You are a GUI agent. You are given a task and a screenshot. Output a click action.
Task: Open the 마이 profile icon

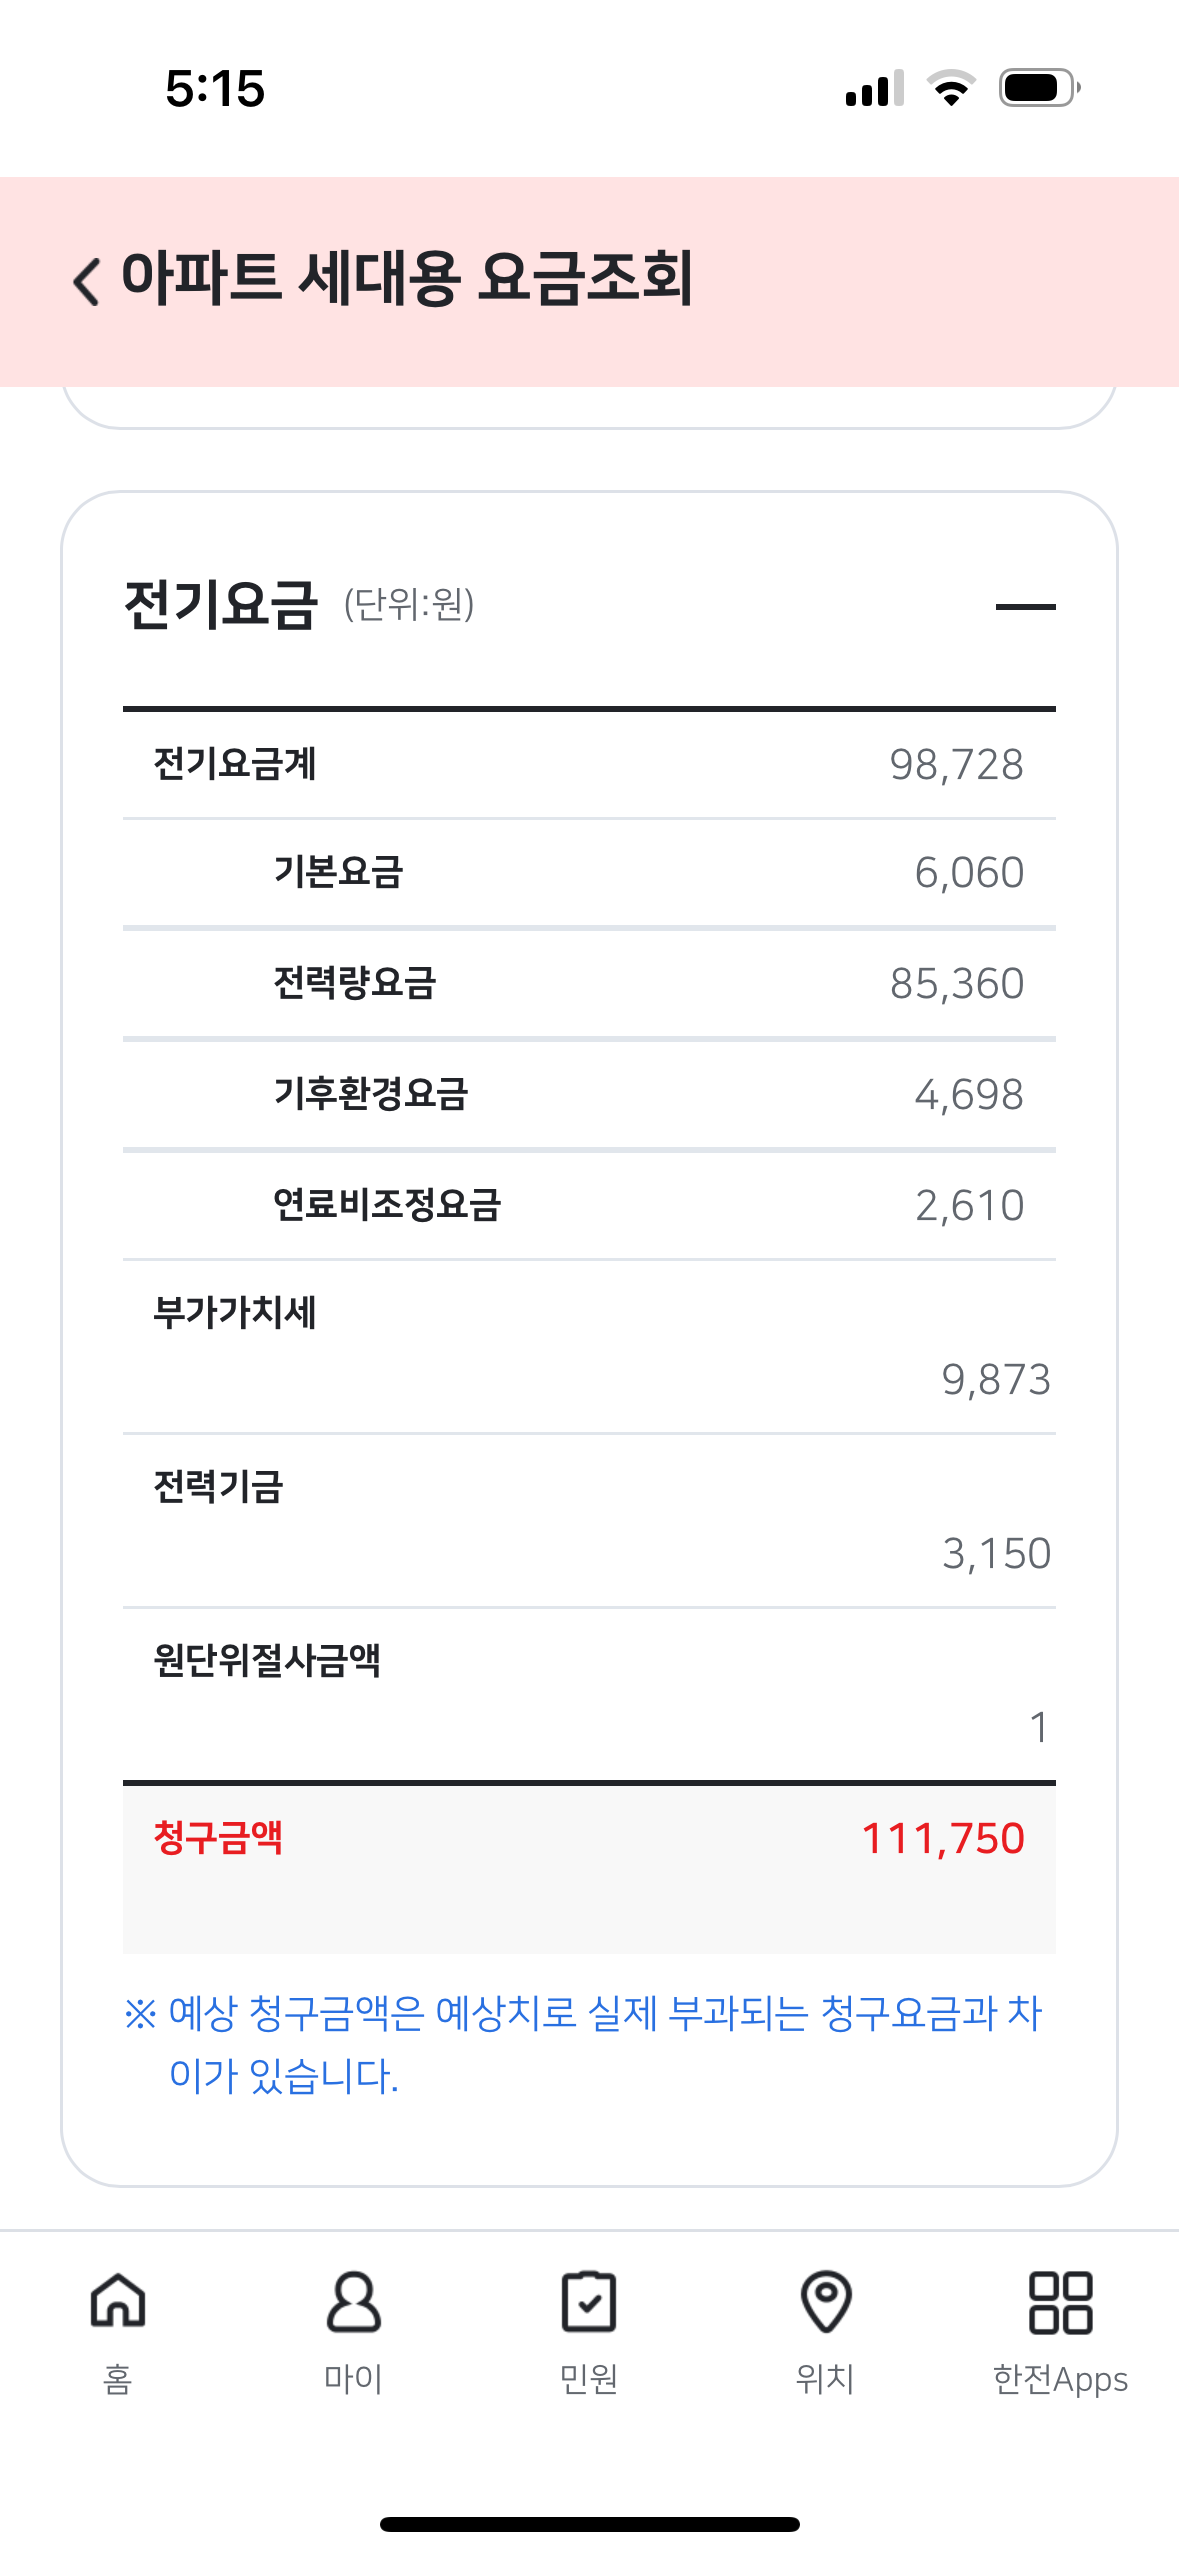[x=353, y=2301]
